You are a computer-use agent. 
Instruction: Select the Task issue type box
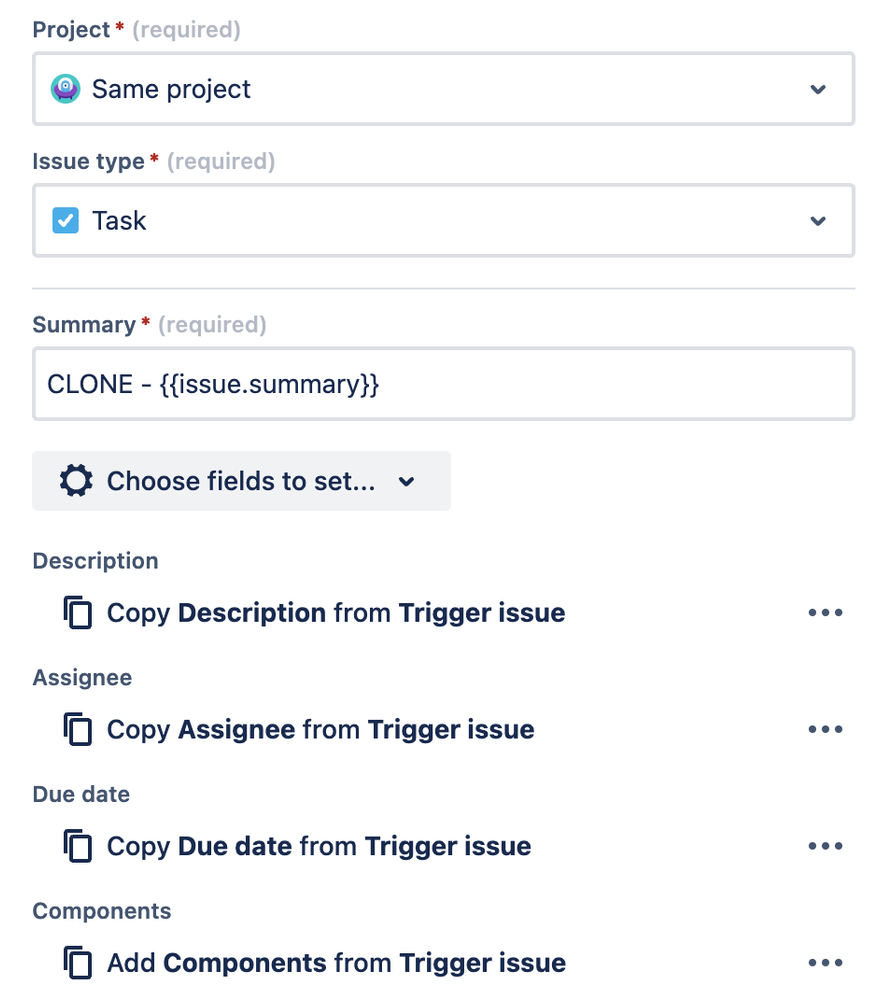tap(443, 220)
